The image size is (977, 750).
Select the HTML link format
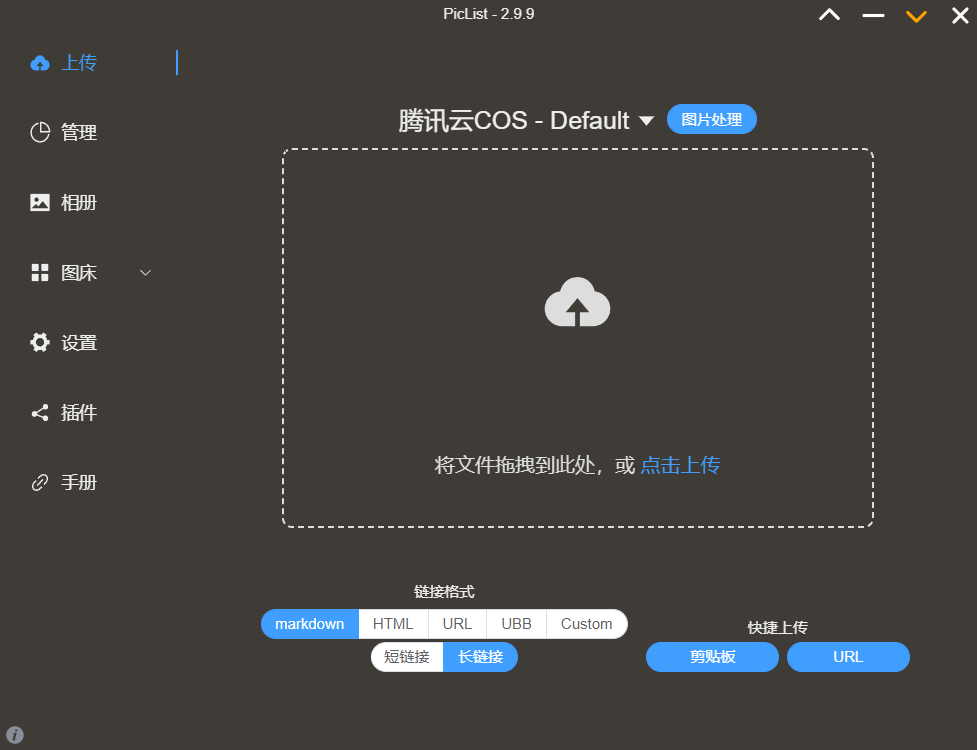point(393,624)
